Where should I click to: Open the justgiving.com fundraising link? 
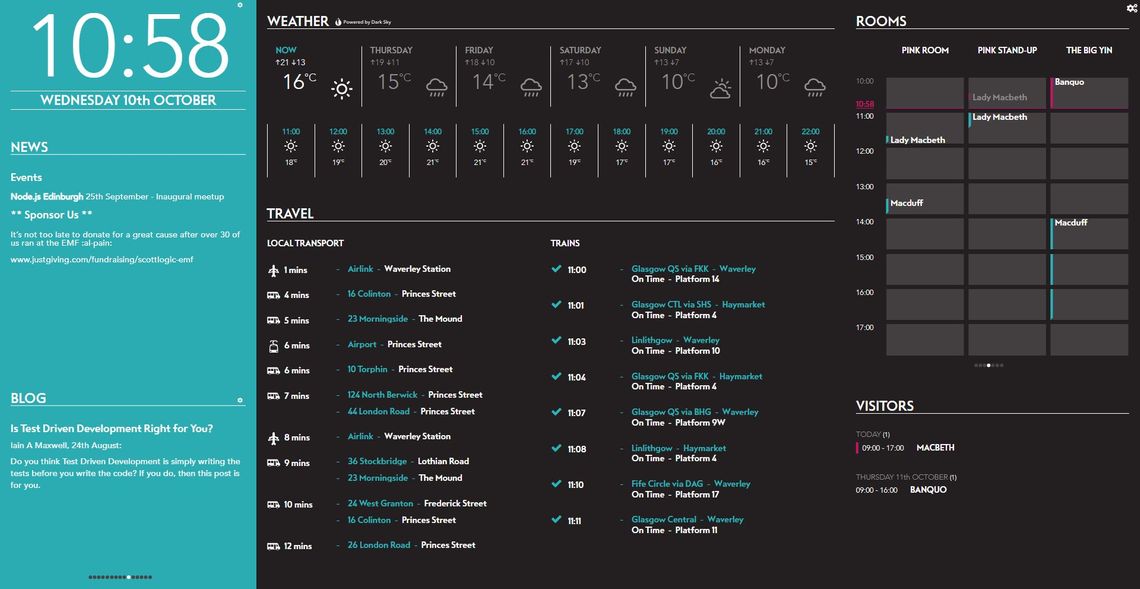click(x=102, y=260)
